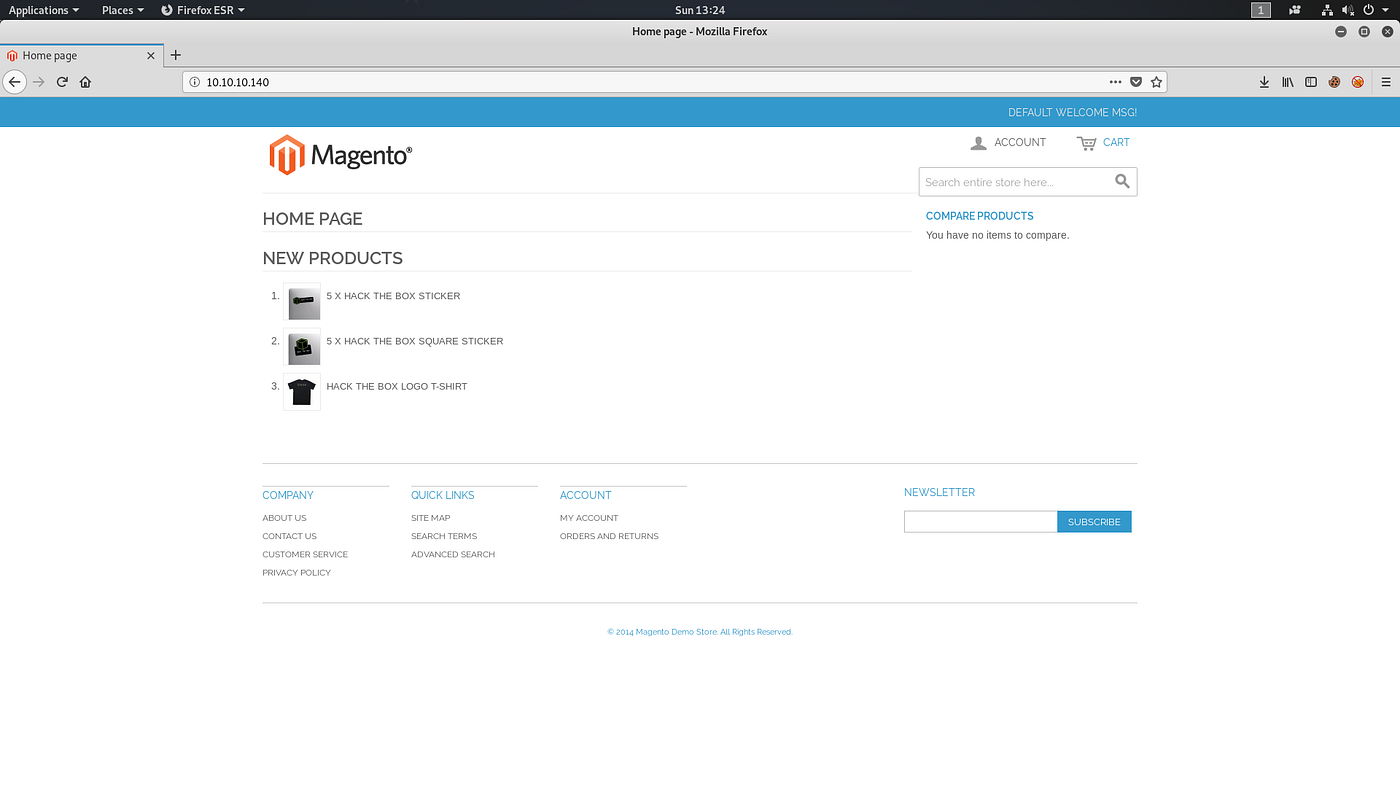
Task: Open Orders and Returns link
Action: point(609,536)
